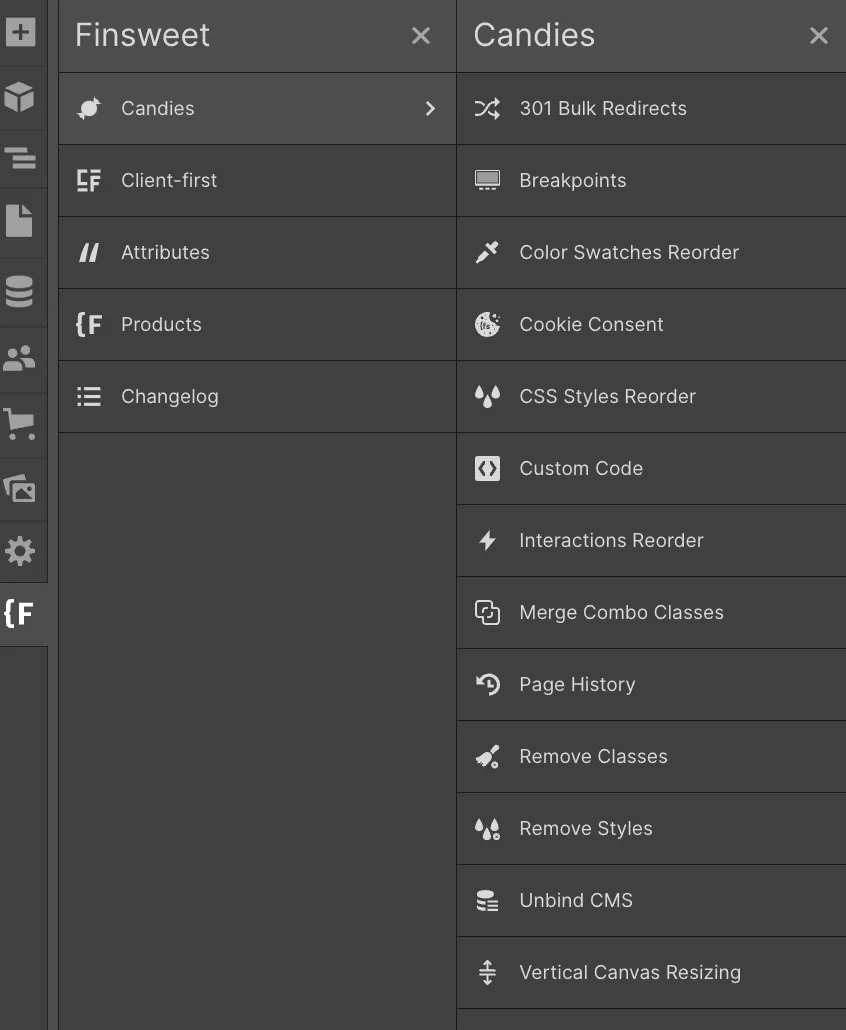Open CSS Styles Reorder tool
Screen dimensions: 846x1030
[652, 397]
